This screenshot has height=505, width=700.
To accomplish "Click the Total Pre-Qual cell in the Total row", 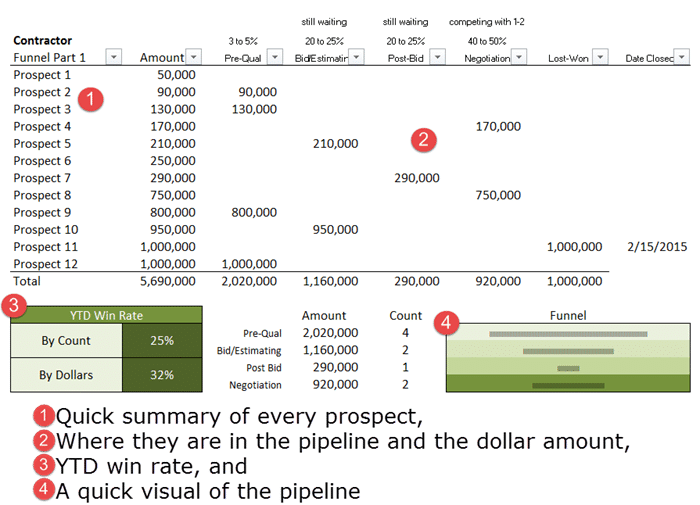I will (249, 281).
